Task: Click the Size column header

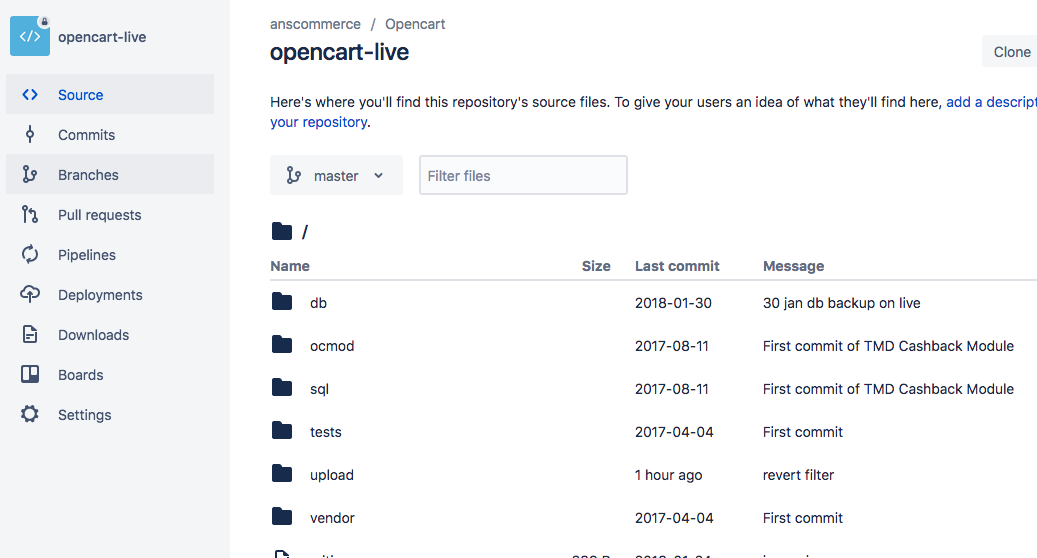Action: pyautogui.click(x=596, y=266)
